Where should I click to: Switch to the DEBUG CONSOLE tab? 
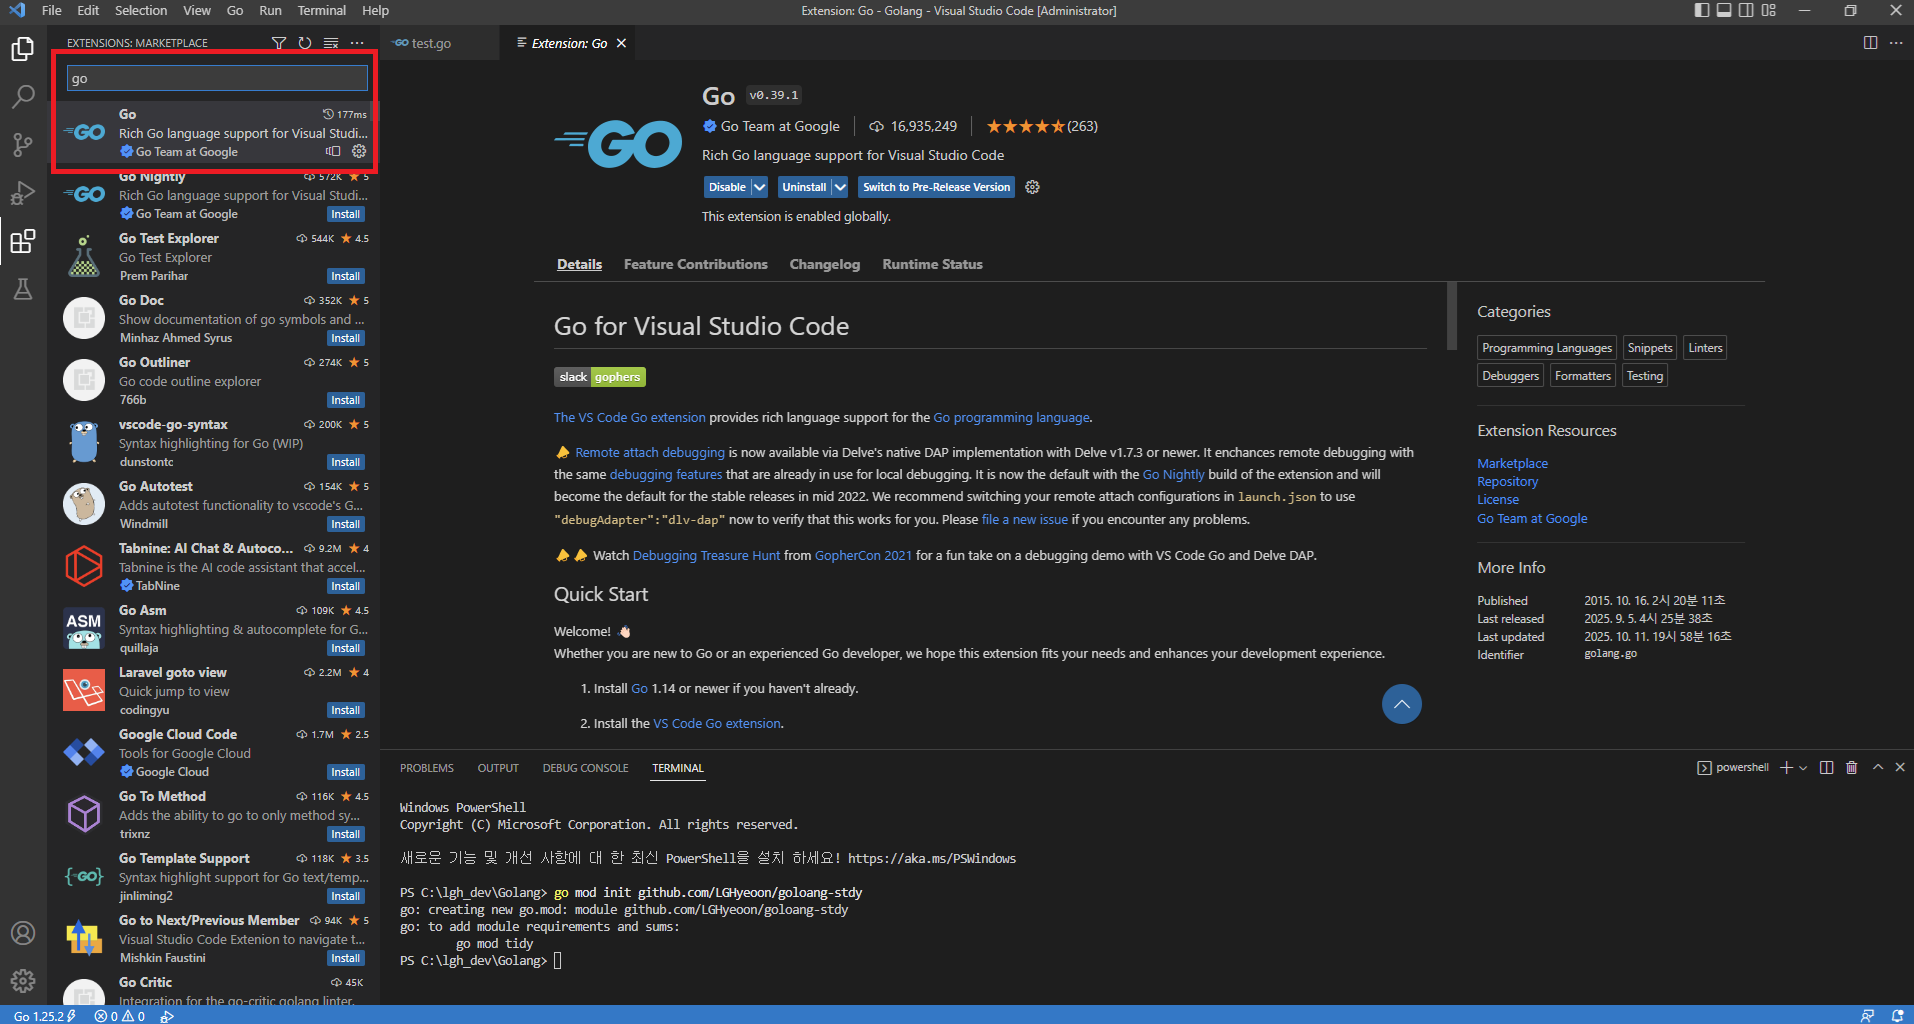(x=586, y=768)
